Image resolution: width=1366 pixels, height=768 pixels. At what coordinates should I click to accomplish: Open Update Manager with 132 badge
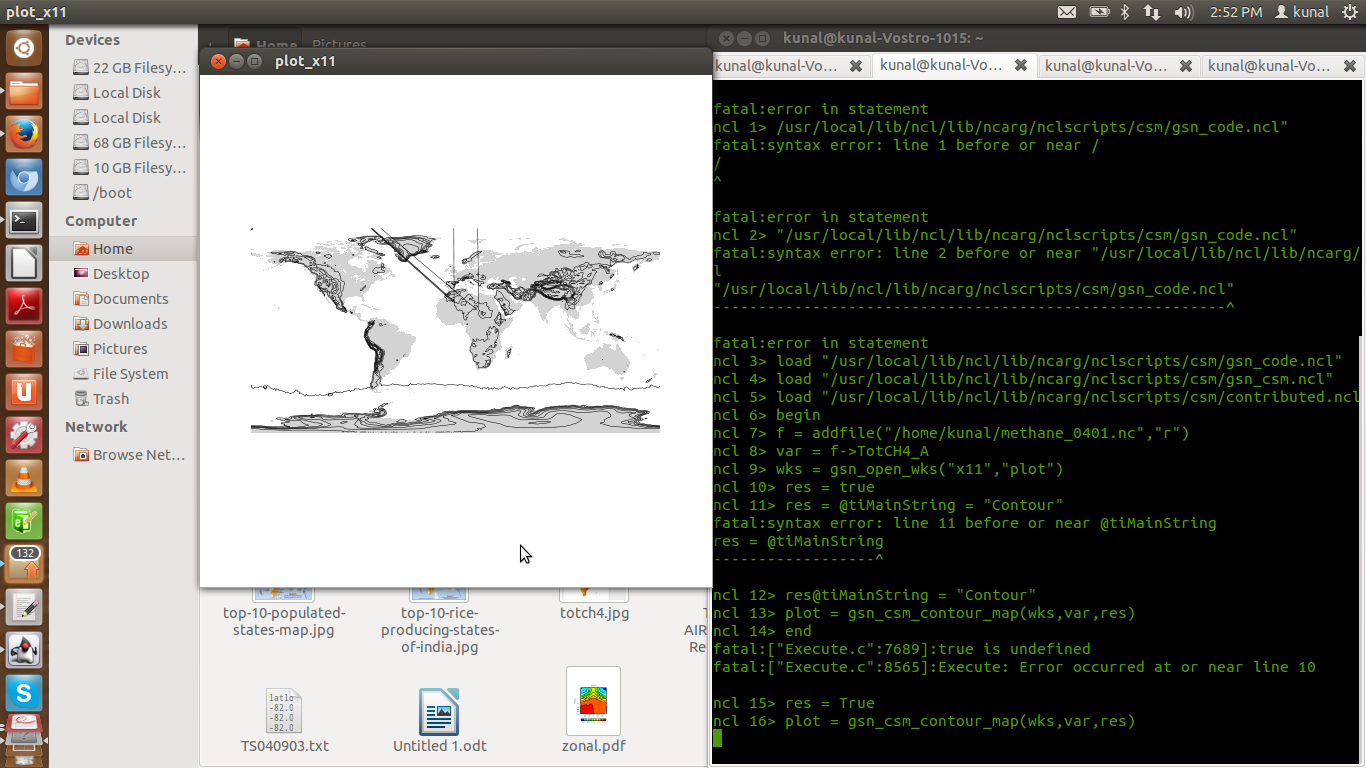click(x=24, y=563)
